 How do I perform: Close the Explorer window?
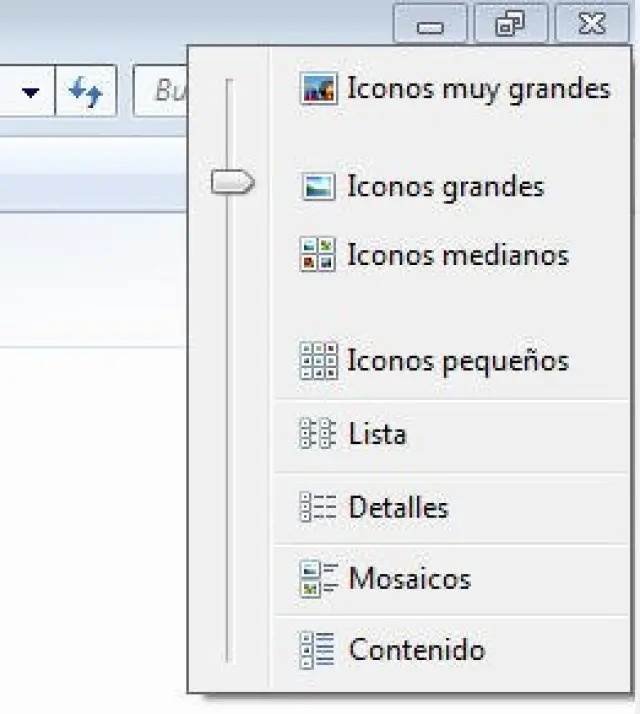coord(592,25)
